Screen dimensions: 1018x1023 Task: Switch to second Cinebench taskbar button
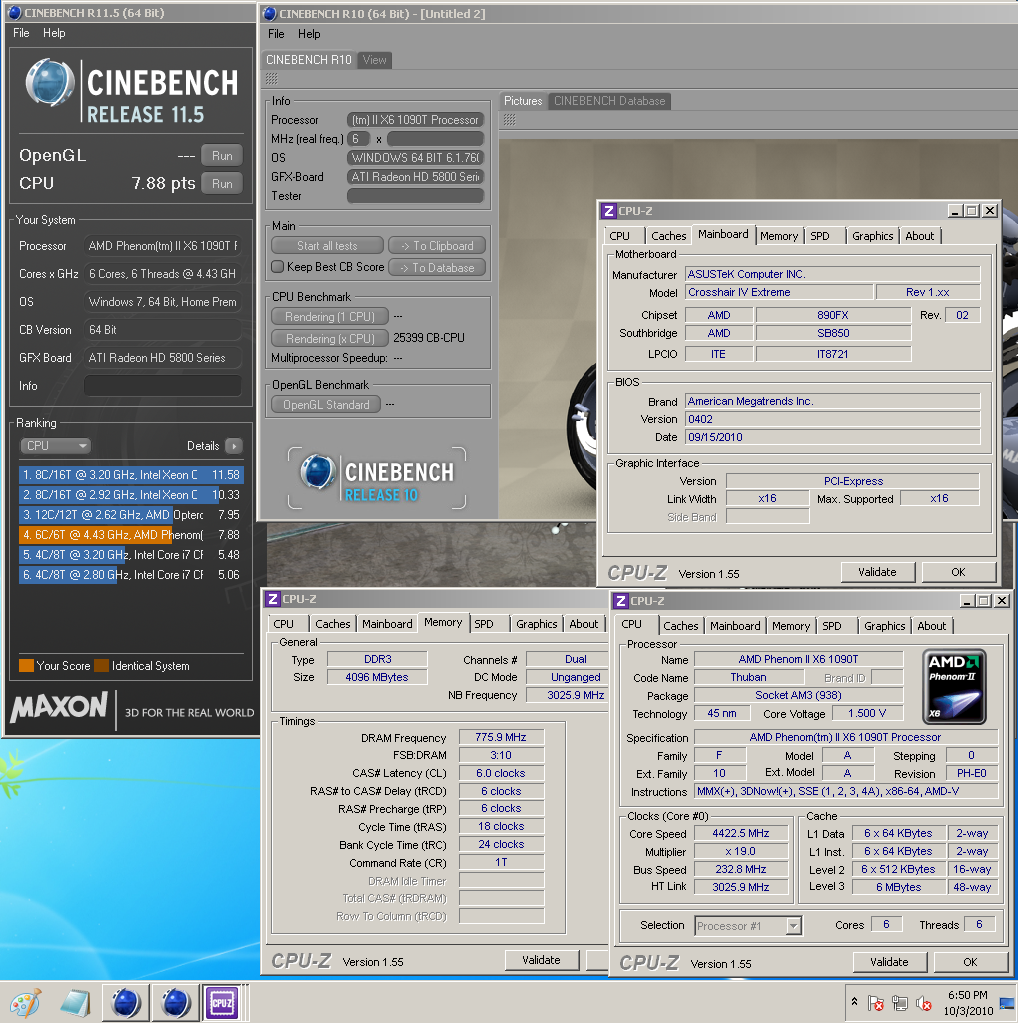[x=176, y=1003]
